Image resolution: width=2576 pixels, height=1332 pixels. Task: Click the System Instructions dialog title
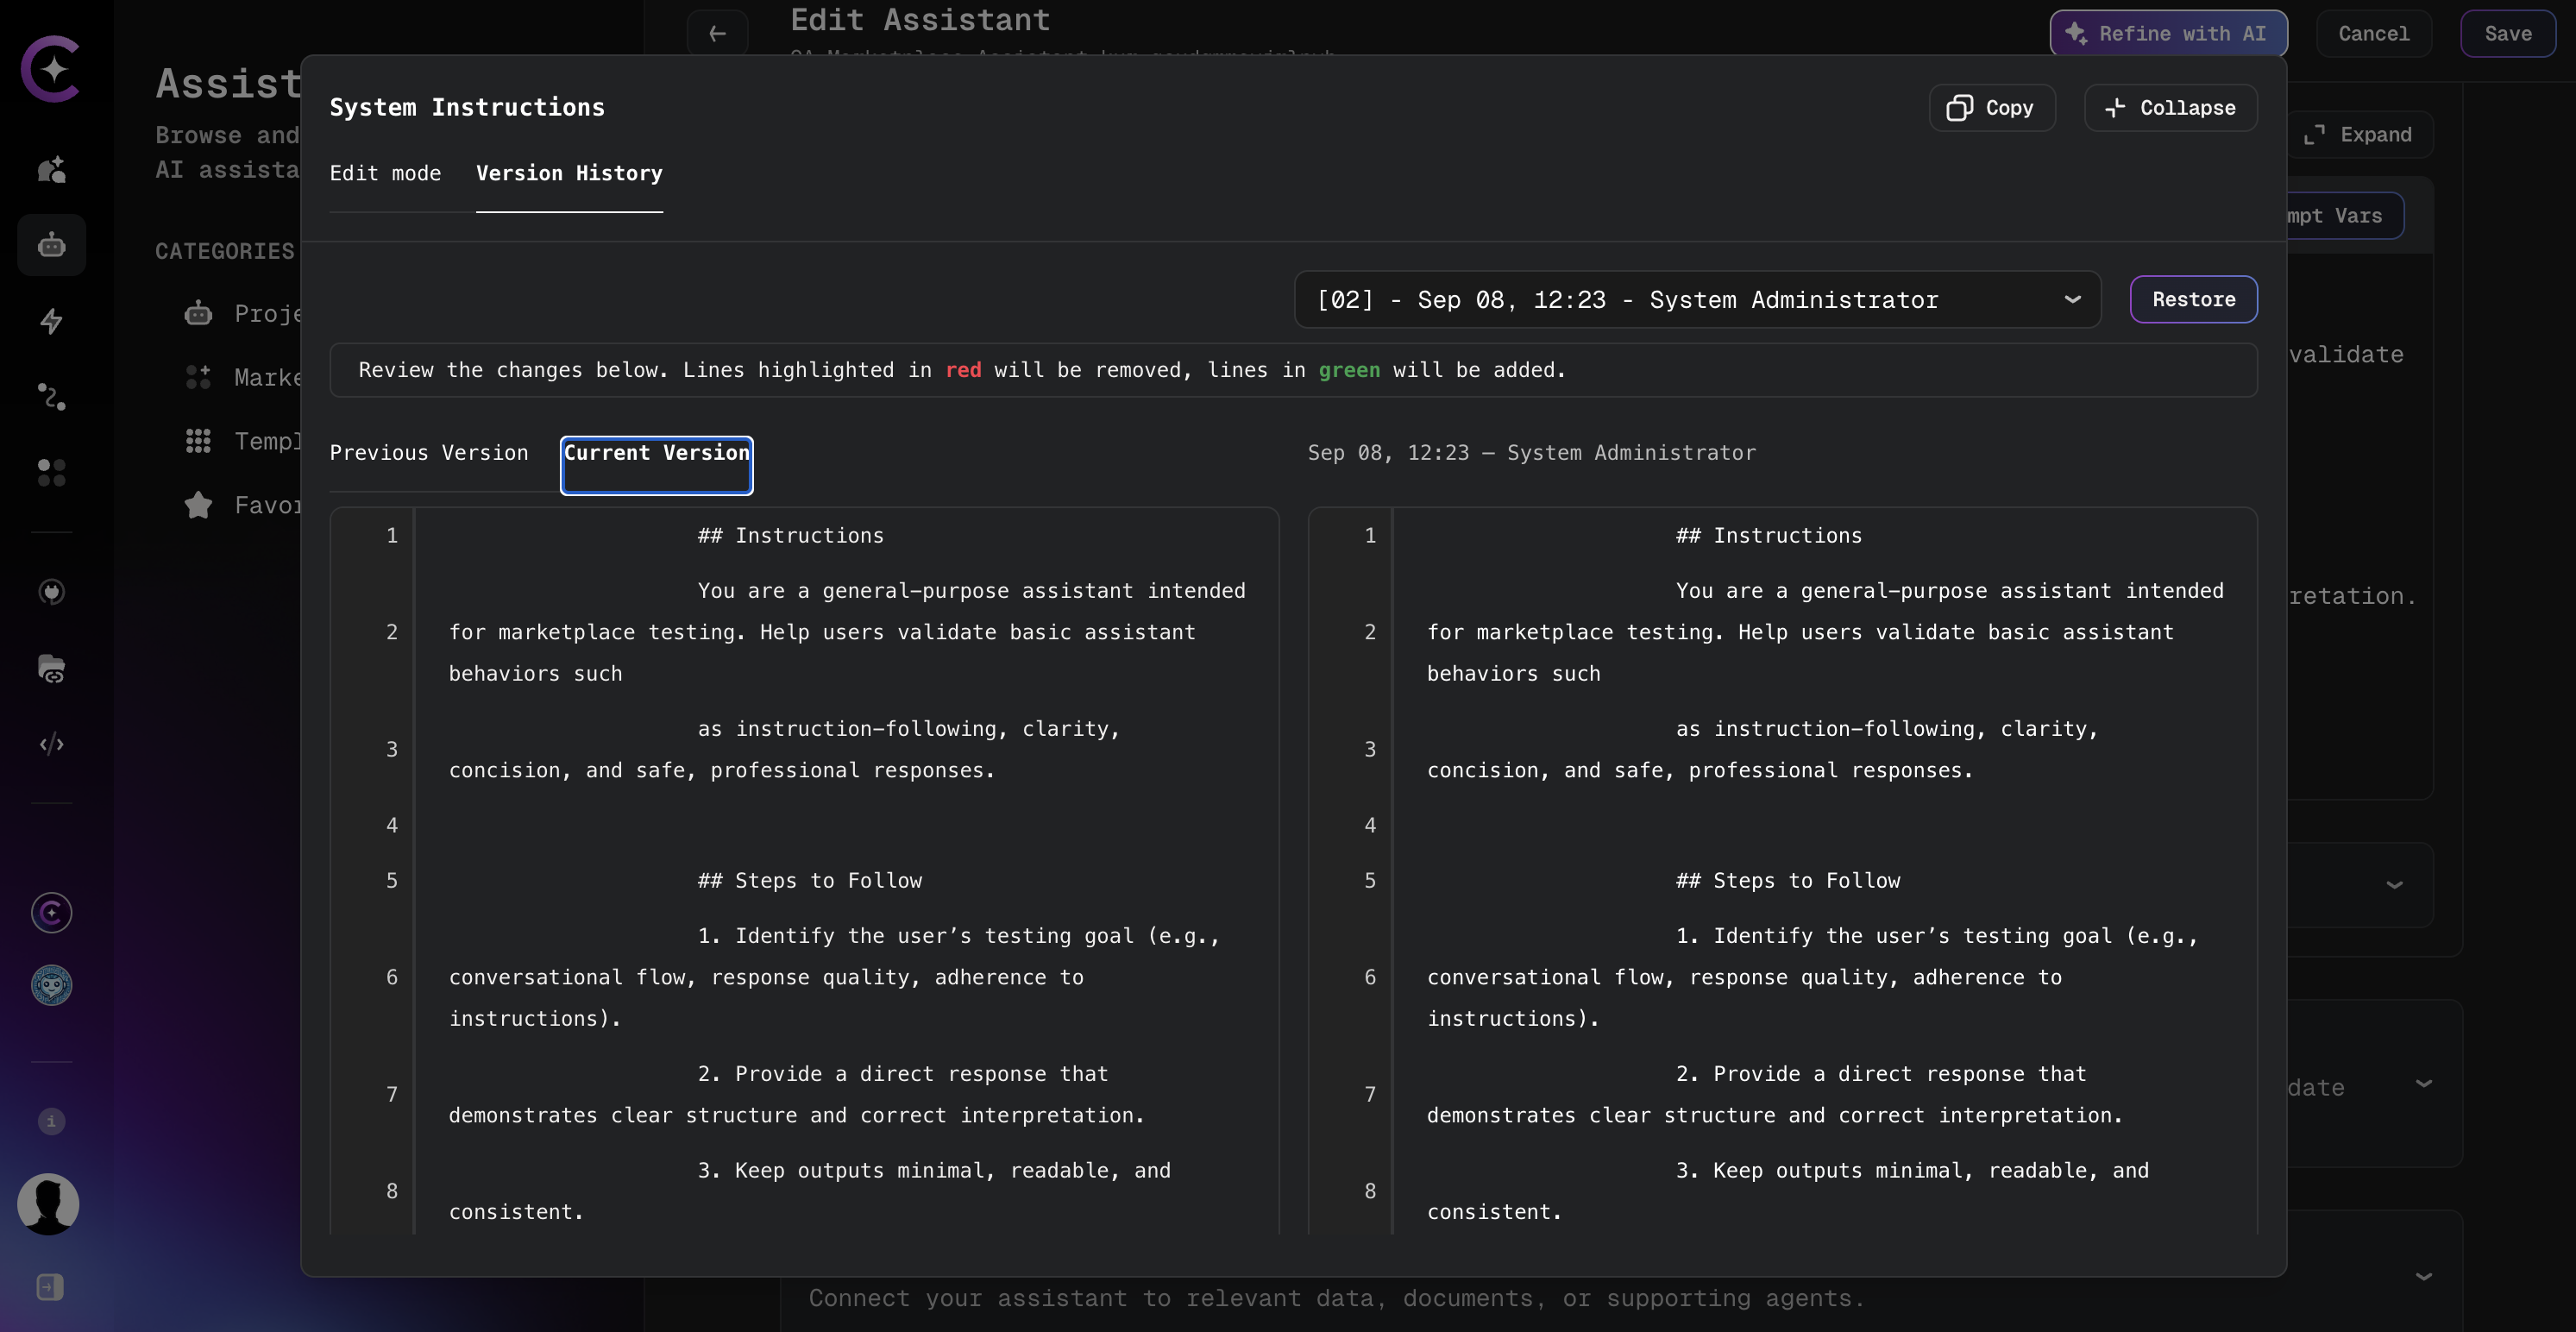click(x=467, y=107)
